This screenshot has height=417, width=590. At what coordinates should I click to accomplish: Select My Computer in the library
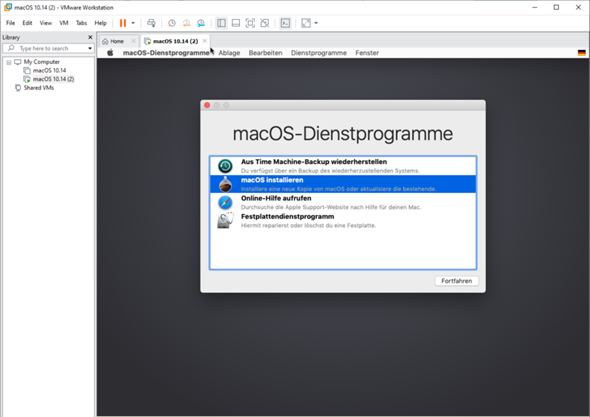[41, 62]
